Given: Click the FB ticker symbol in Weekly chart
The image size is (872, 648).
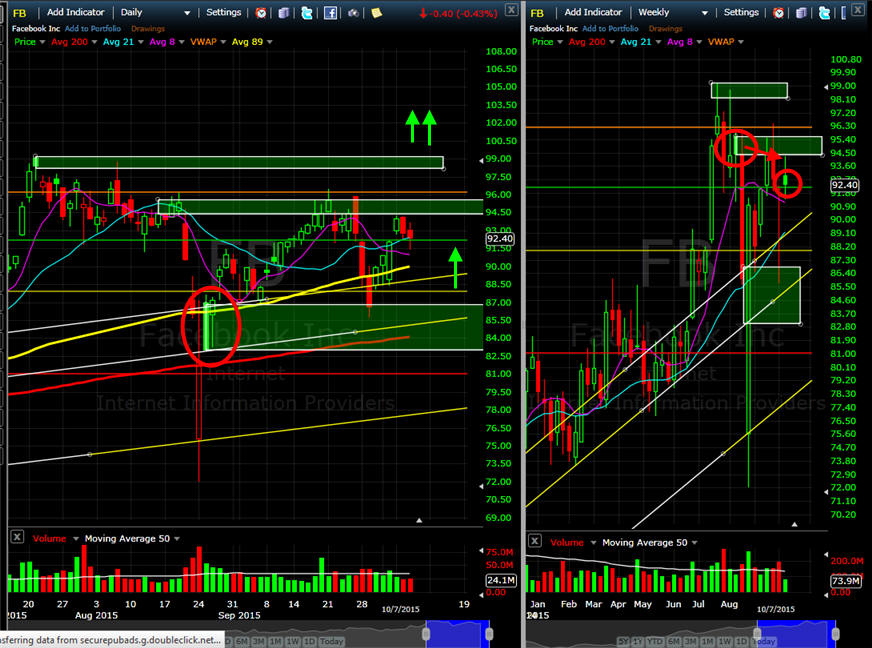Looking at the screenshot, I should pos(537,13).
